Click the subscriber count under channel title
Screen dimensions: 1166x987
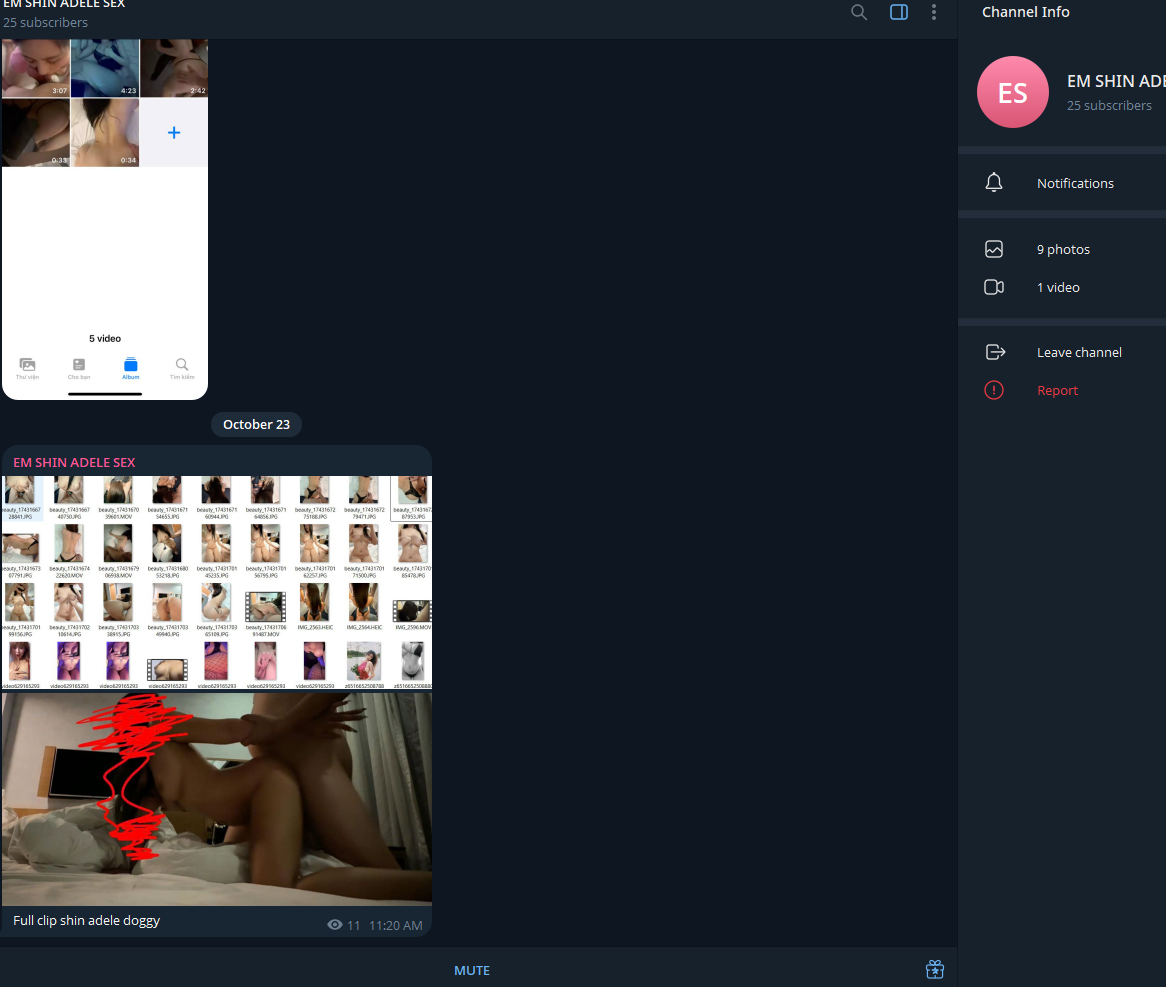point(45,22)
